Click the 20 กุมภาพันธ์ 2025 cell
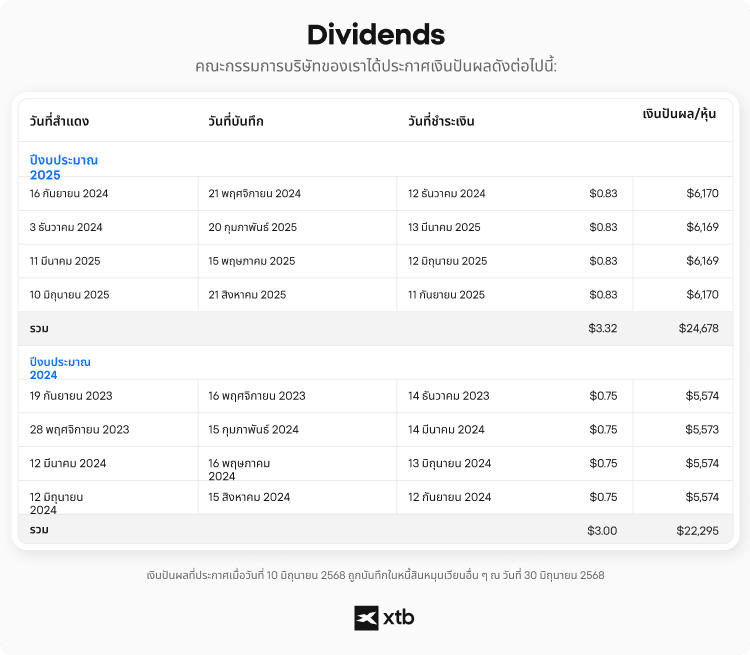Screen dimensions: 750x655 coord(253,227)
